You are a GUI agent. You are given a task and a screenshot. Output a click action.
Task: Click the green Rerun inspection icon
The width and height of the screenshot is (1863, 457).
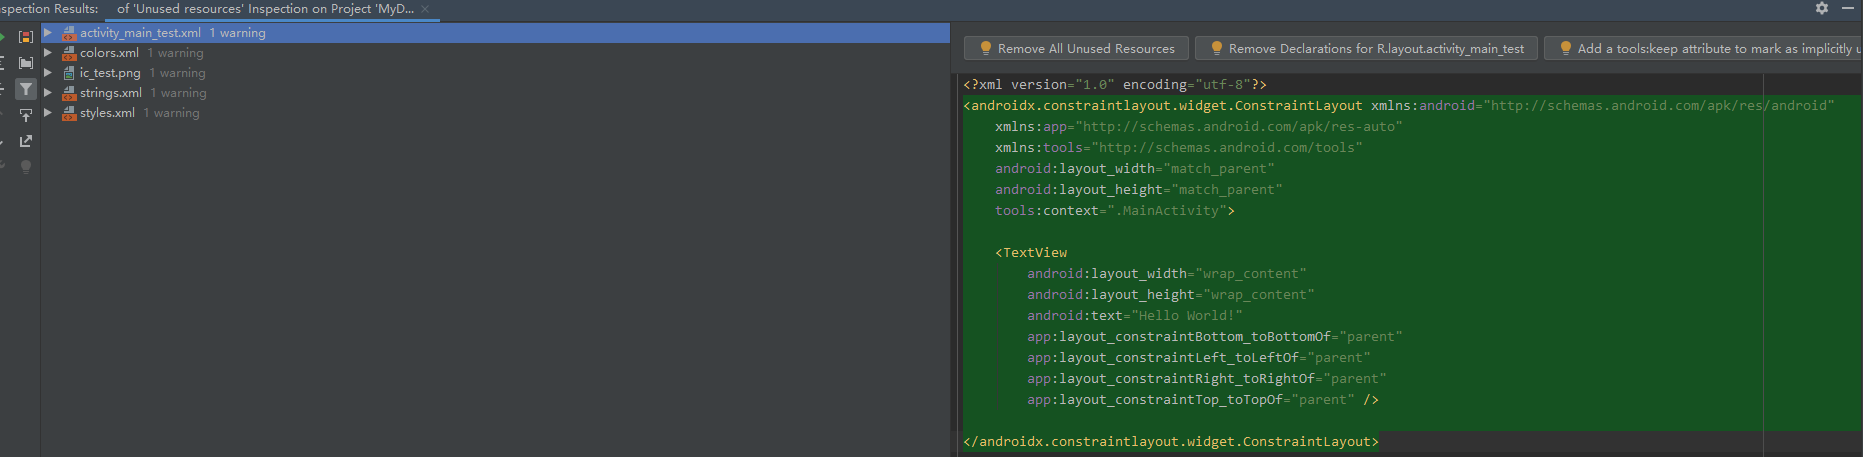(2, 37)
